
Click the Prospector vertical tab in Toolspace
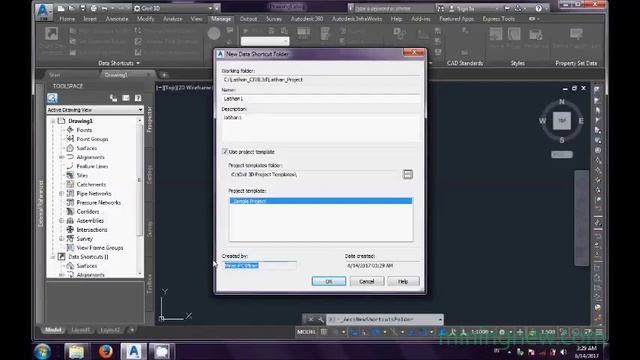[149, 119]
